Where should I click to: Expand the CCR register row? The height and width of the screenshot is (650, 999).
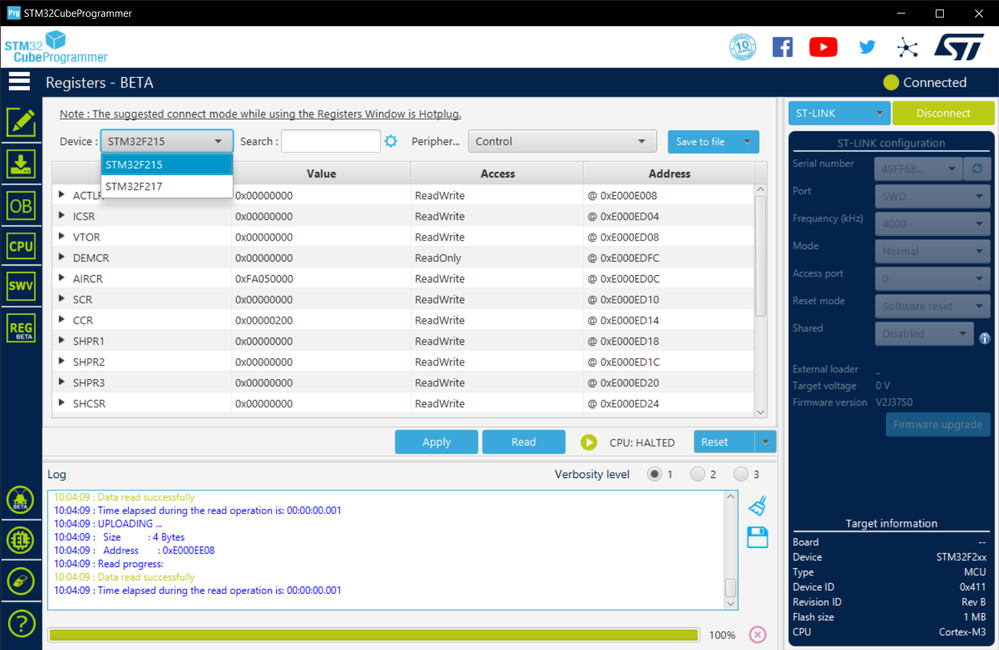pyautogui.click(x=62, y=320)
